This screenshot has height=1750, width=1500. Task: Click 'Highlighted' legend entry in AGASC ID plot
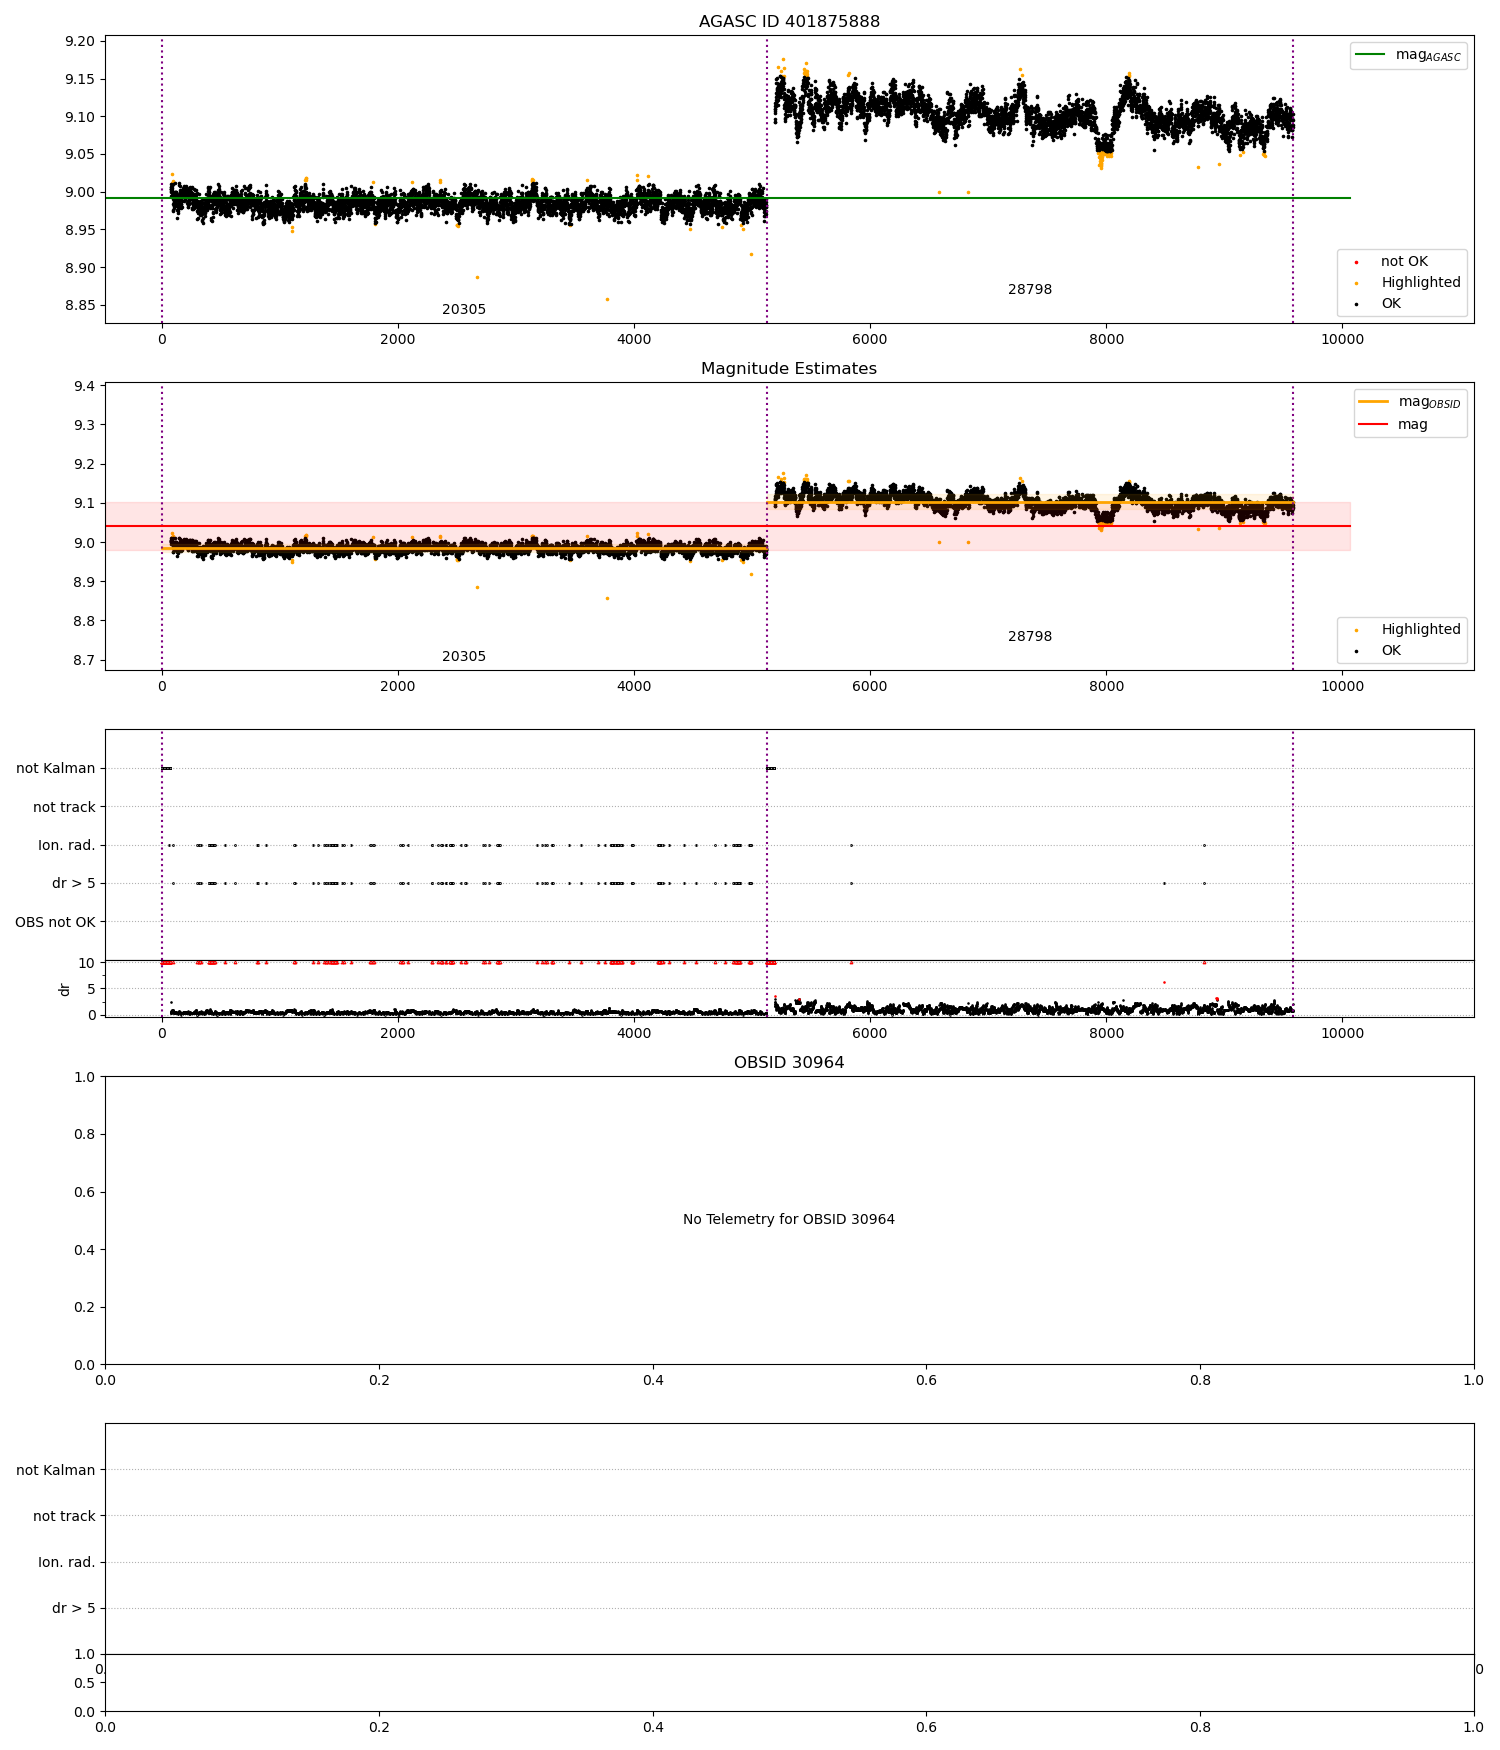[1420, 283]
